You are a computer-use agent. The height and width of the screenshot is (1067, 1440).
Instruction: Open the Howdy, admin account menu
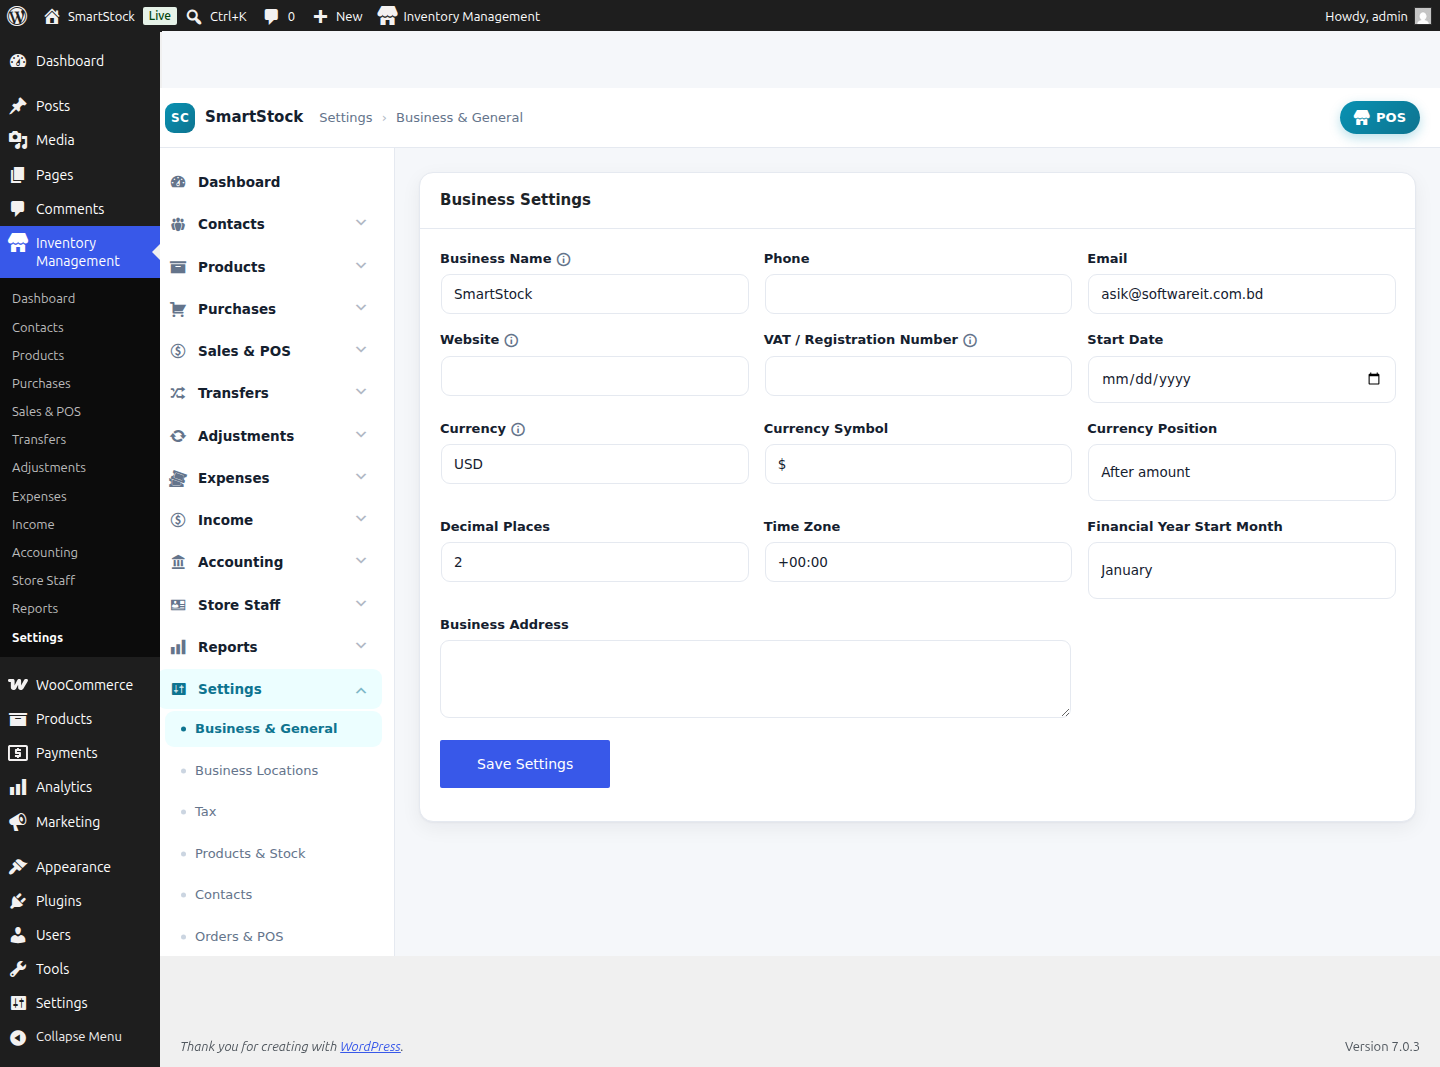pos(1378,16)
